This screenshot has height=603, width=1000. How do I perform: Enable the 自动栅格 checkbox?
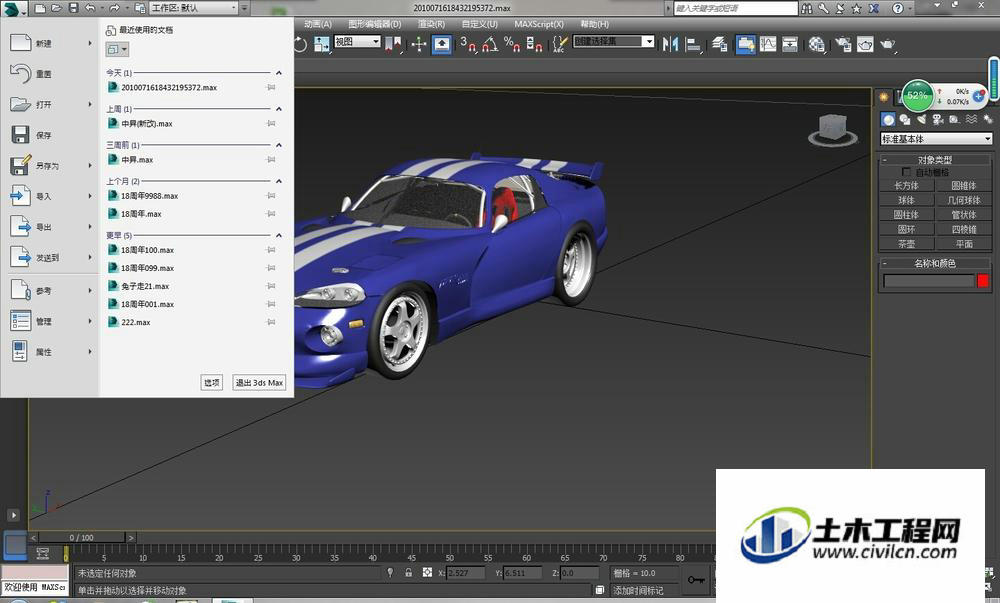pyautogui.click(x=906, y=172)
